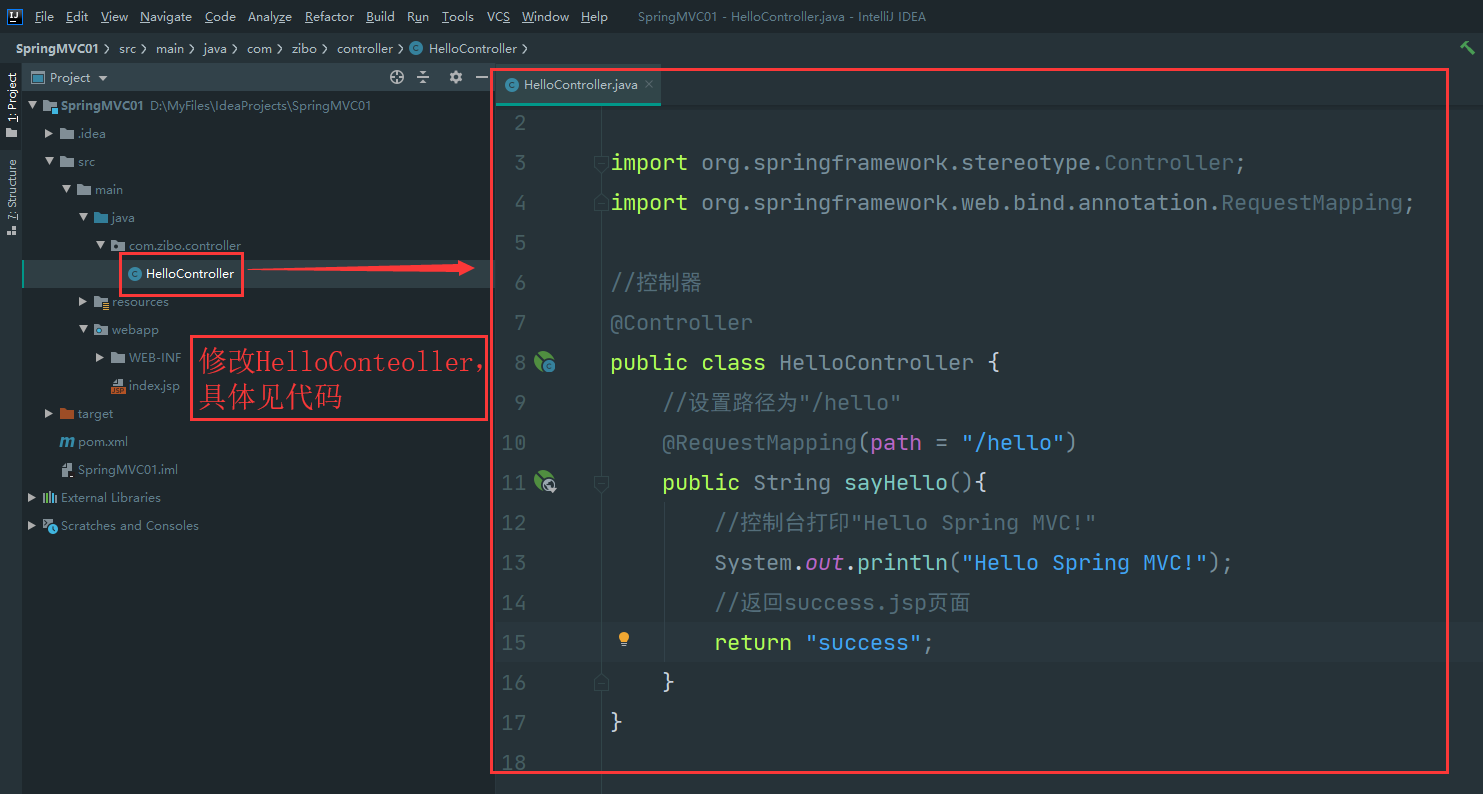Click the sayHello method name
Screen dimensions: 1483x794
pos(896,482)
